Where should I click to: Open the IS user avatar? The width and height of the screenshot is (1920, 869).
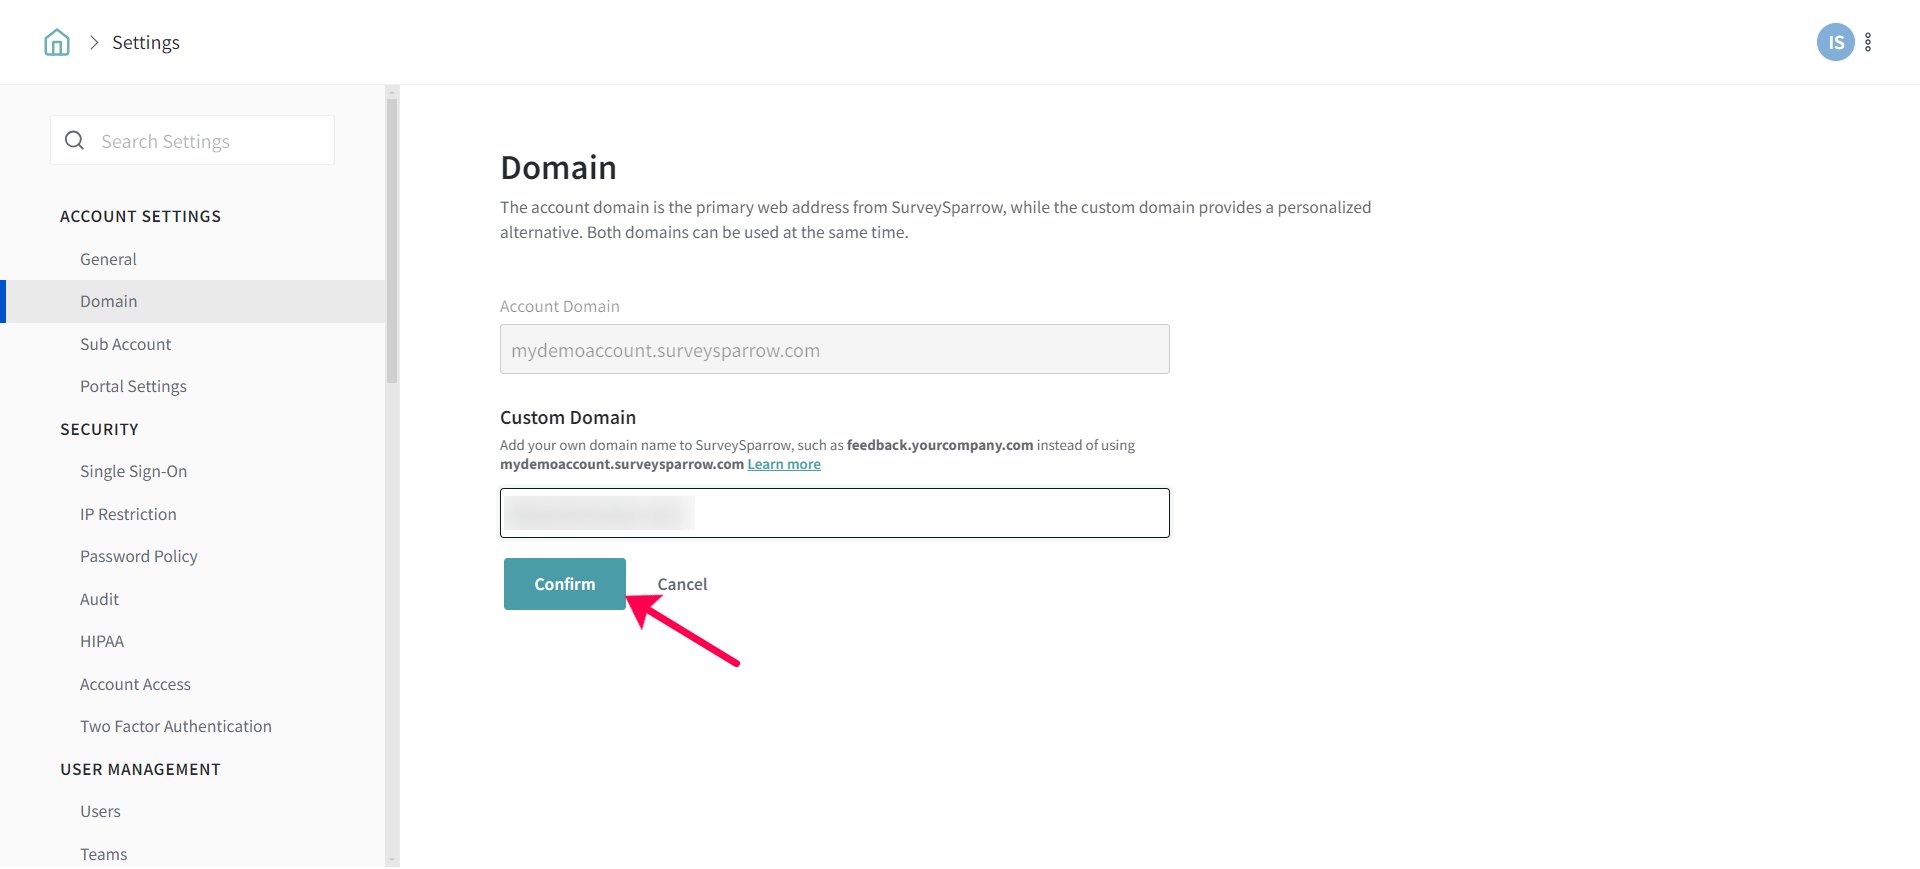[x=1835, y=42]
